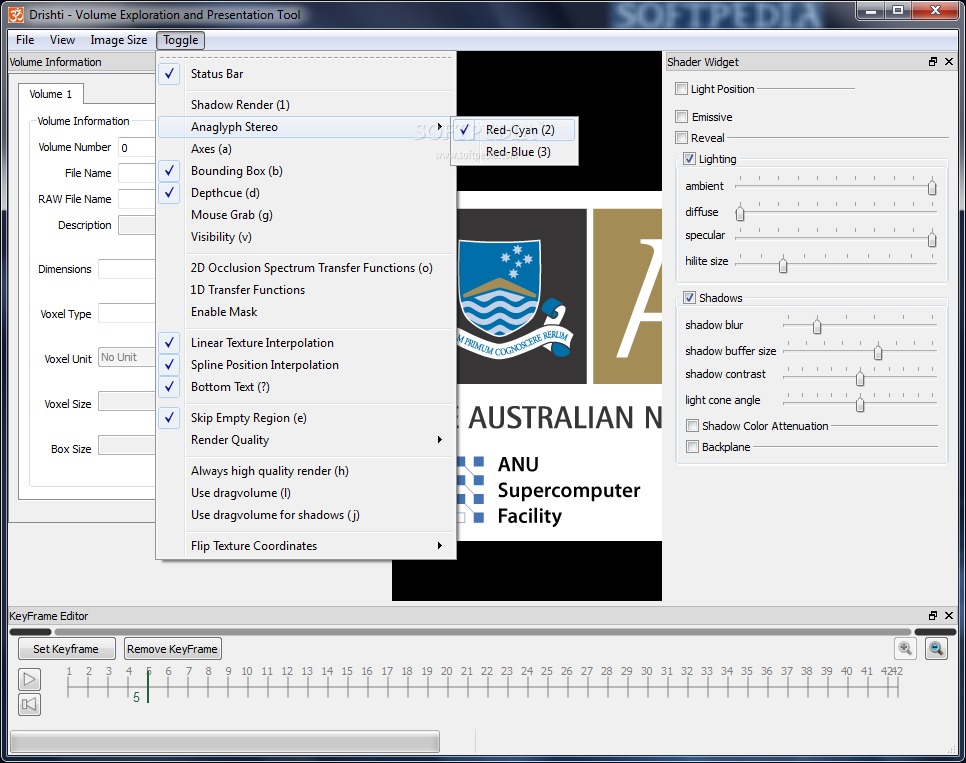966x763 pixels.
Task: Toggle Status Bar in Toggle menu
Action: click(x=306, y=74)
